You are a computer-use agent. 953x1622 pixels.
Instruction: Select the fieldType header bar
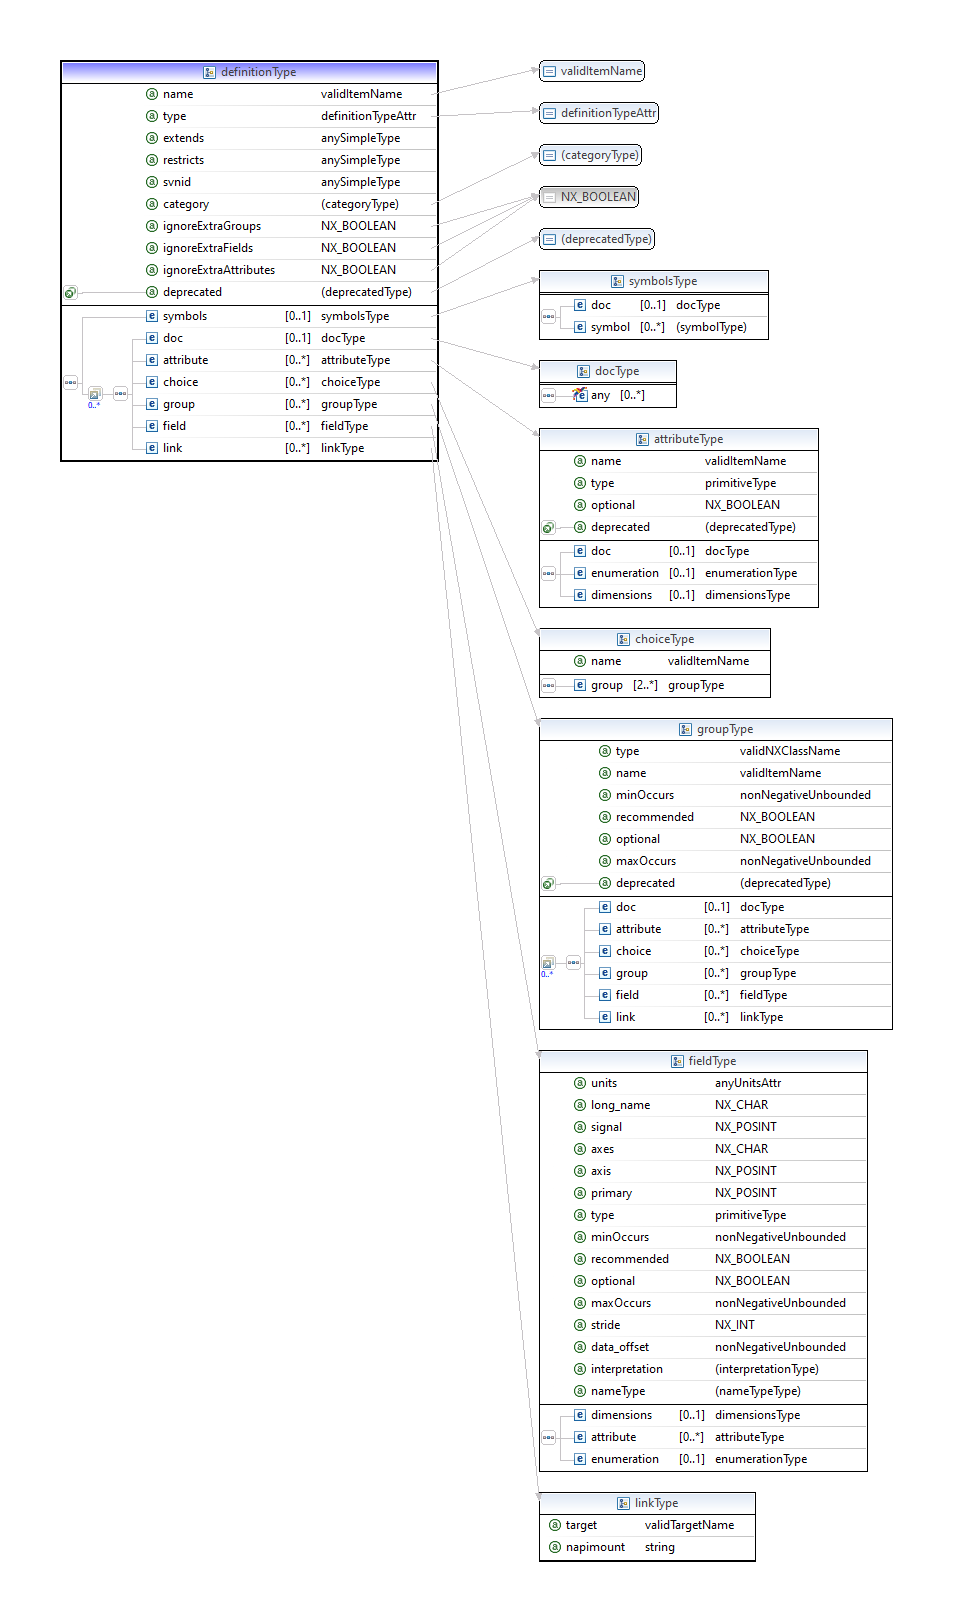coord(703,1061)
